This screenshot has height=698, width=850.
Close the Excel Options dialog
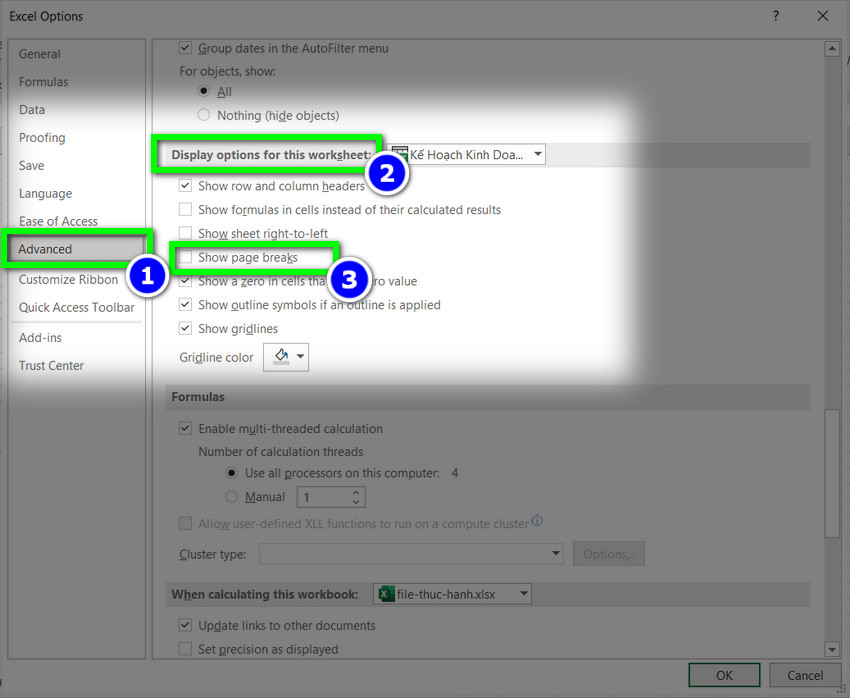822,16
